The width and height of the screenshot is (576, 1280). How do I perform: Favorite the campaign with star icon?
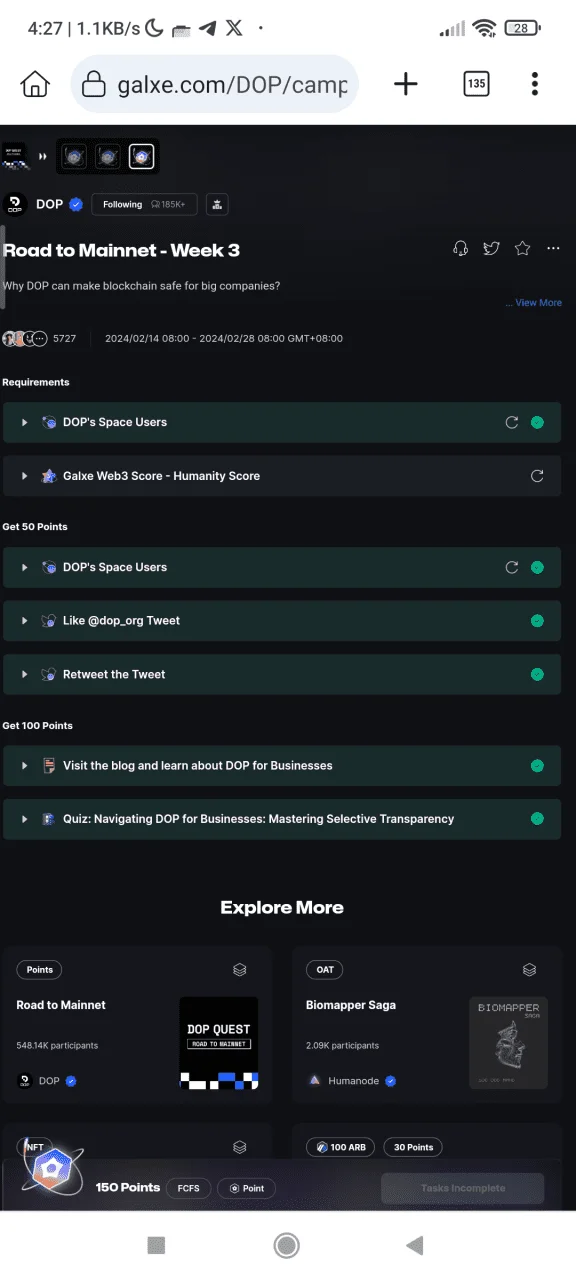click(522, 249)
